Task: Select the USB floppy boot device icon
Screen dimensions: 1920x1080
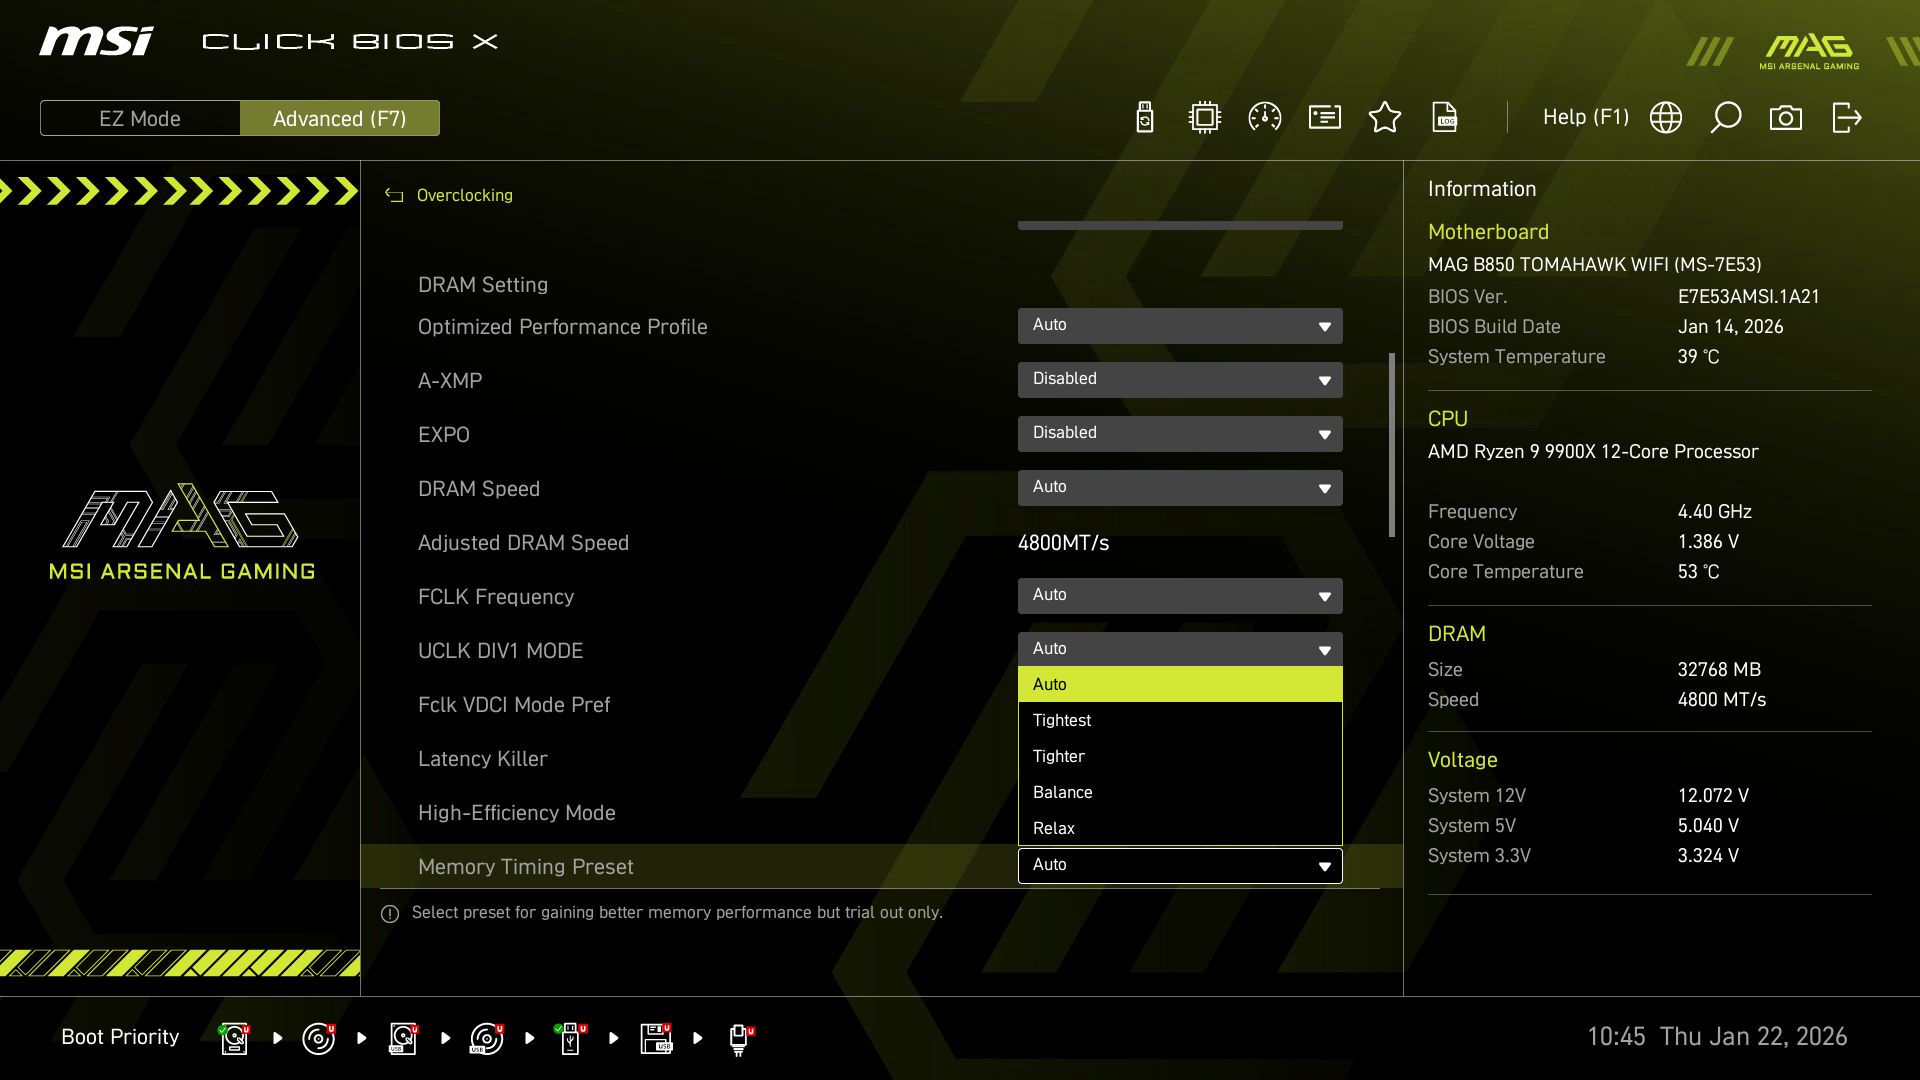Action: pyautogui.click(x=656, y=1038)
